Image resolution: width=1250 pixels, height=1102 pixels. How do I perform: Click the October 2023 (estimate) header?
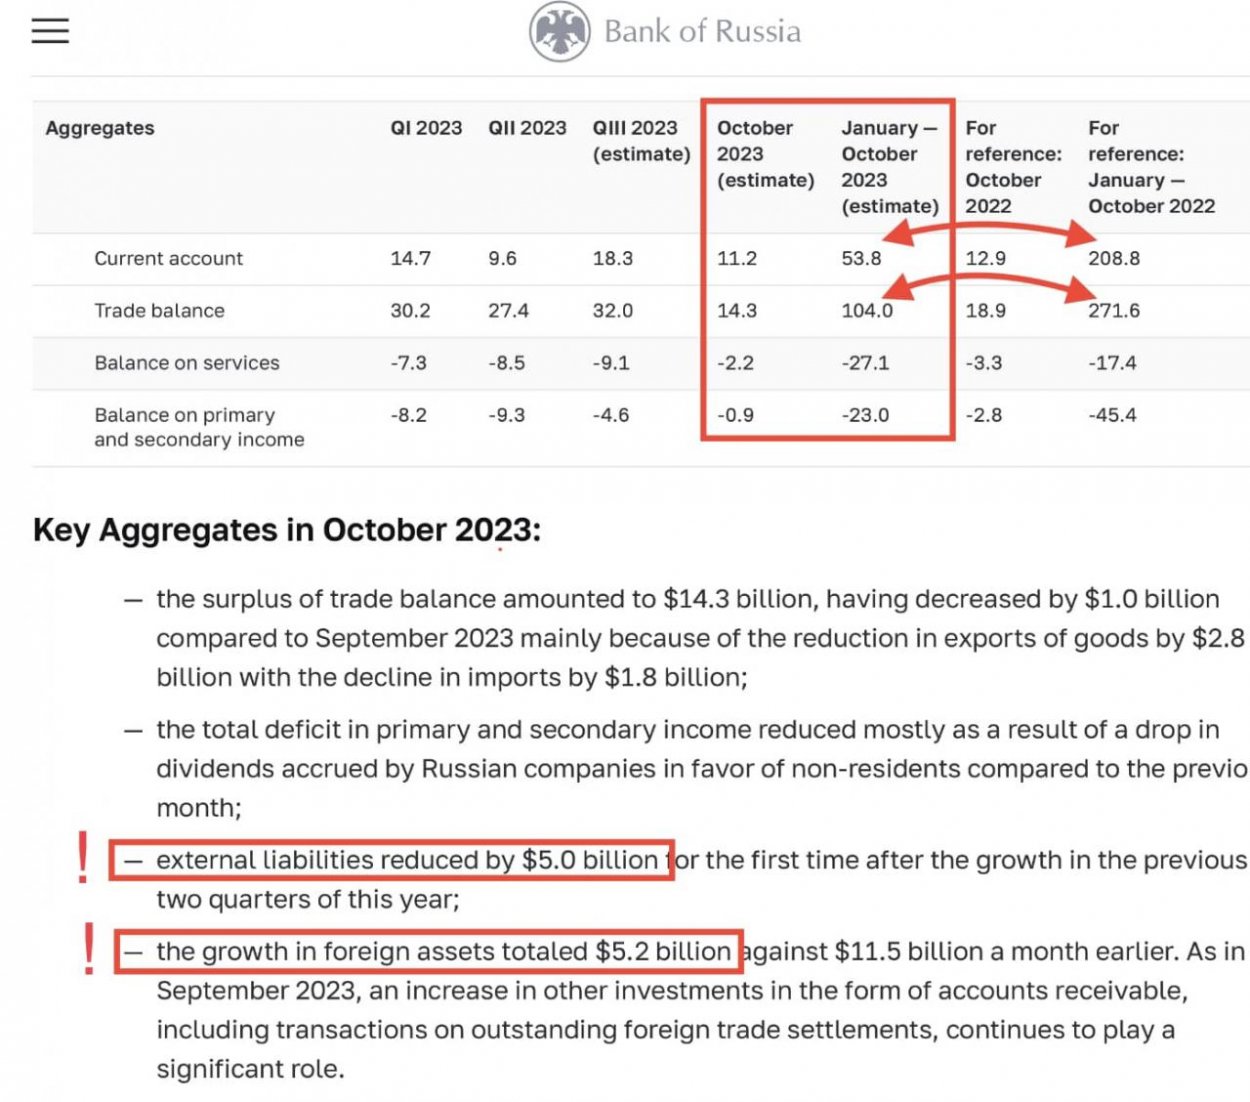coord(765,154)
